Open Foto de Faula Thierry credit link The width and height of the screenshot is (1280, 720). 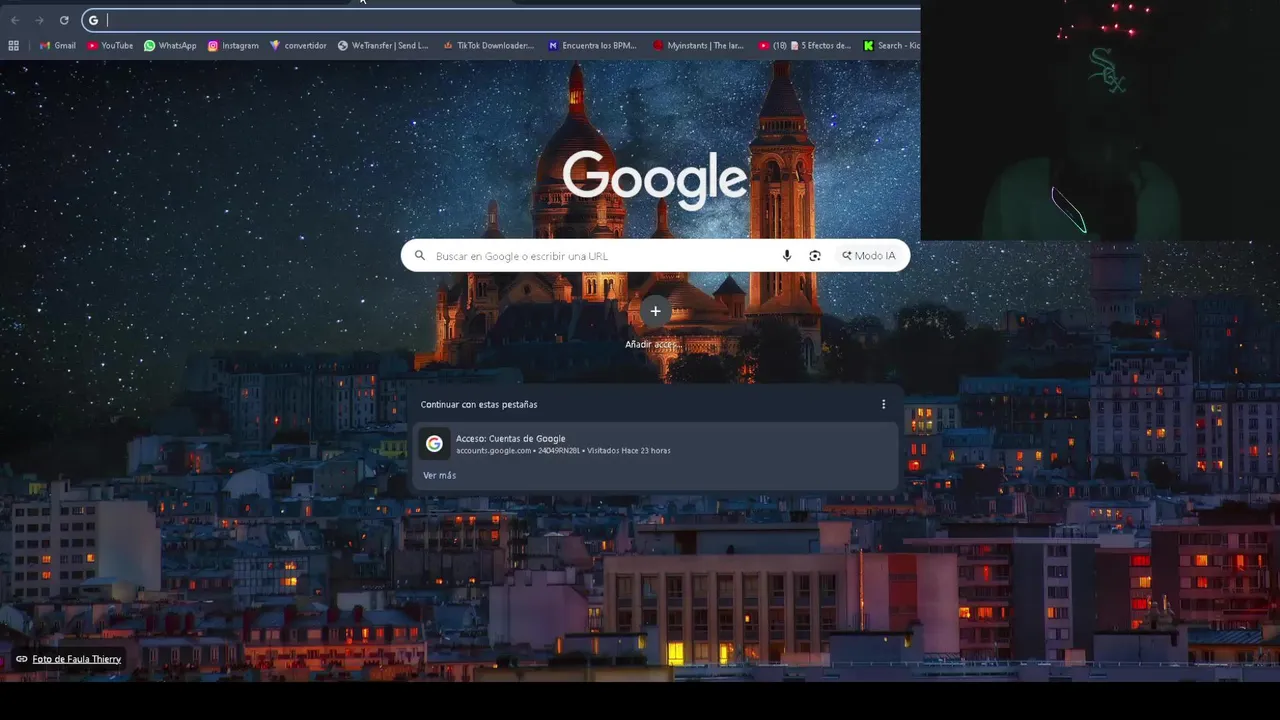pos(77,659)
